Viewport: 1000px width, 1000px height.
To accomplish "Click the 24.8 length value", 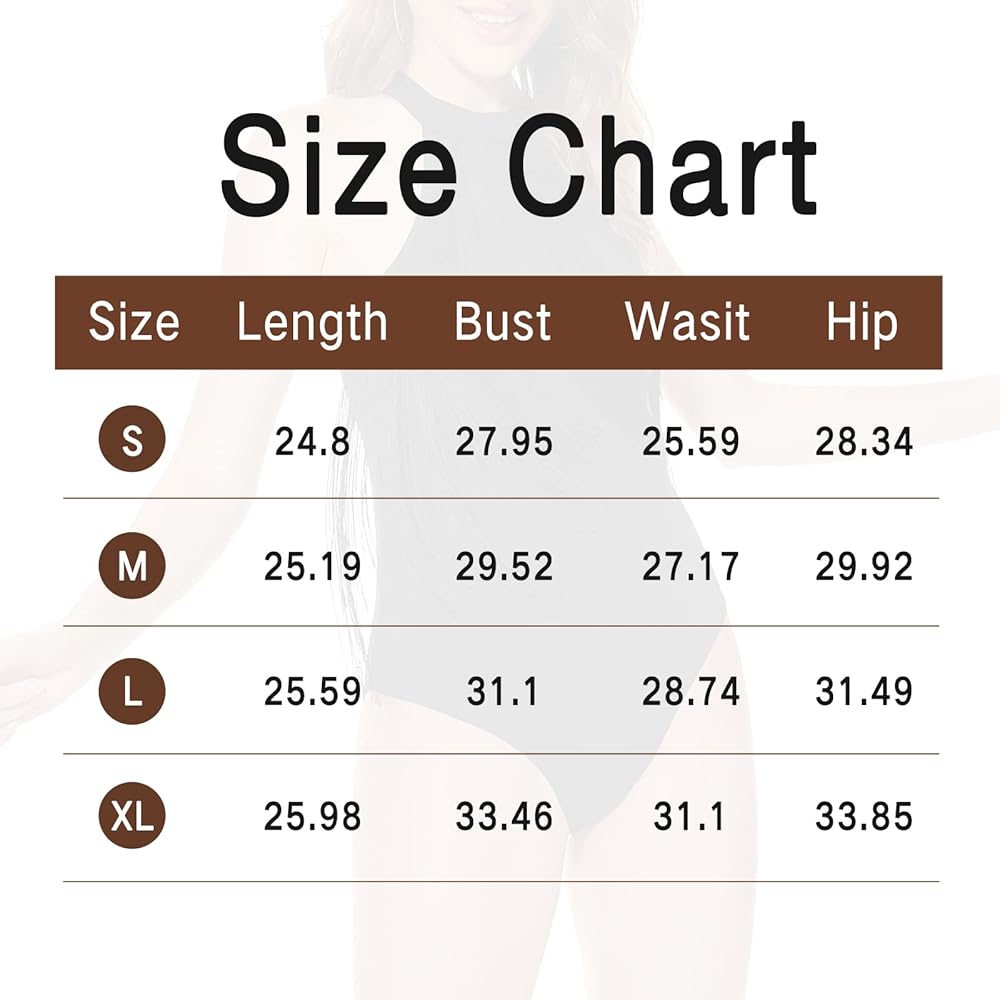I will coord(313,441).
